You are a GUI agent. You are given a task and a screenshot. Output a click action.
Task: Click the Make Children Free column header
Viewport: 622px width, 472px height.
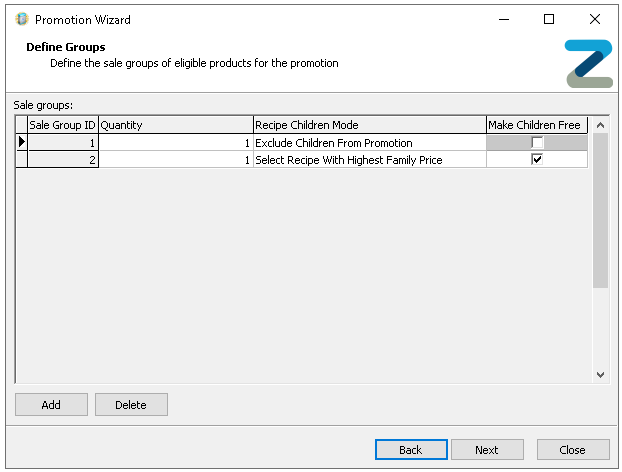click(534, 125)
